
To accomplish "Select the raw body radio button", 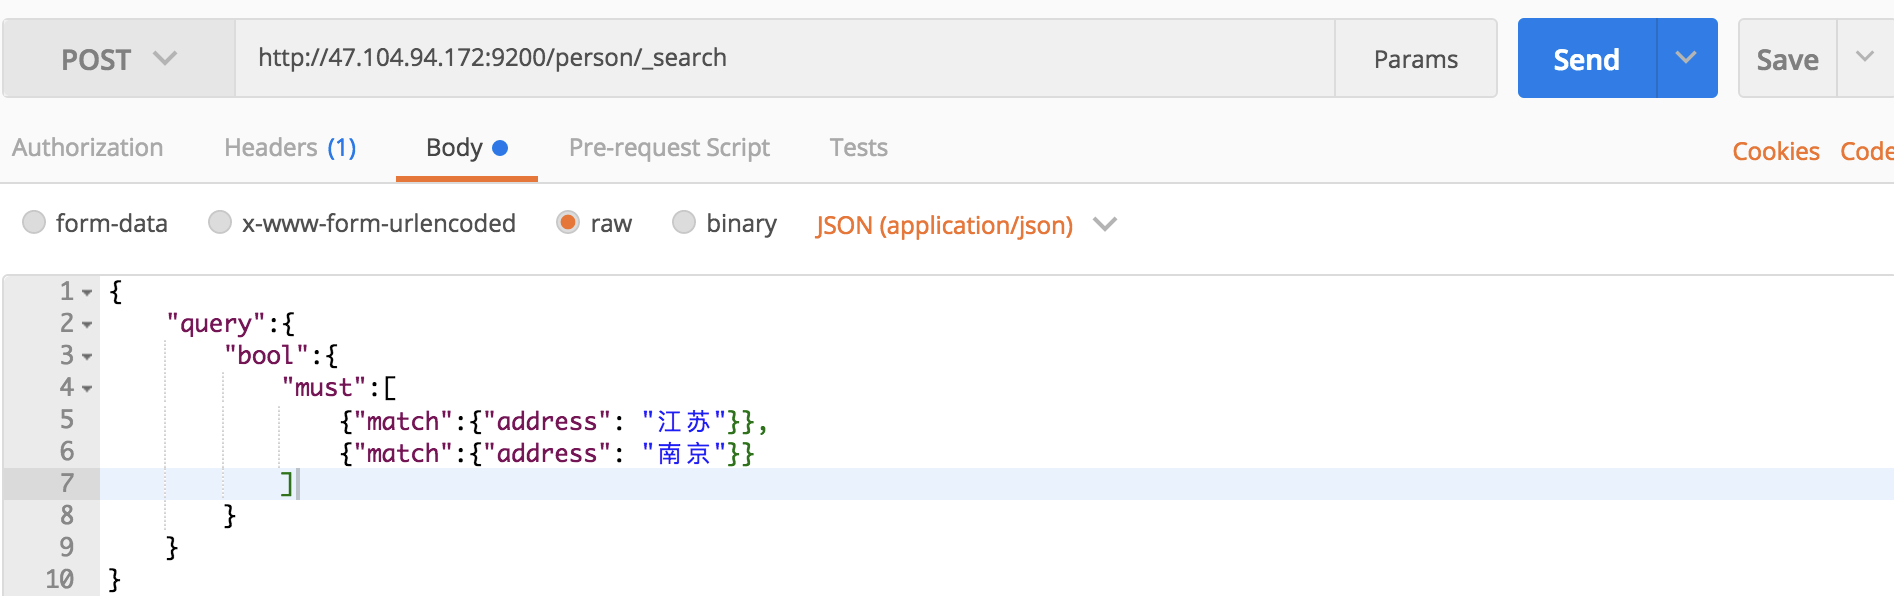I will coord(568,222).
